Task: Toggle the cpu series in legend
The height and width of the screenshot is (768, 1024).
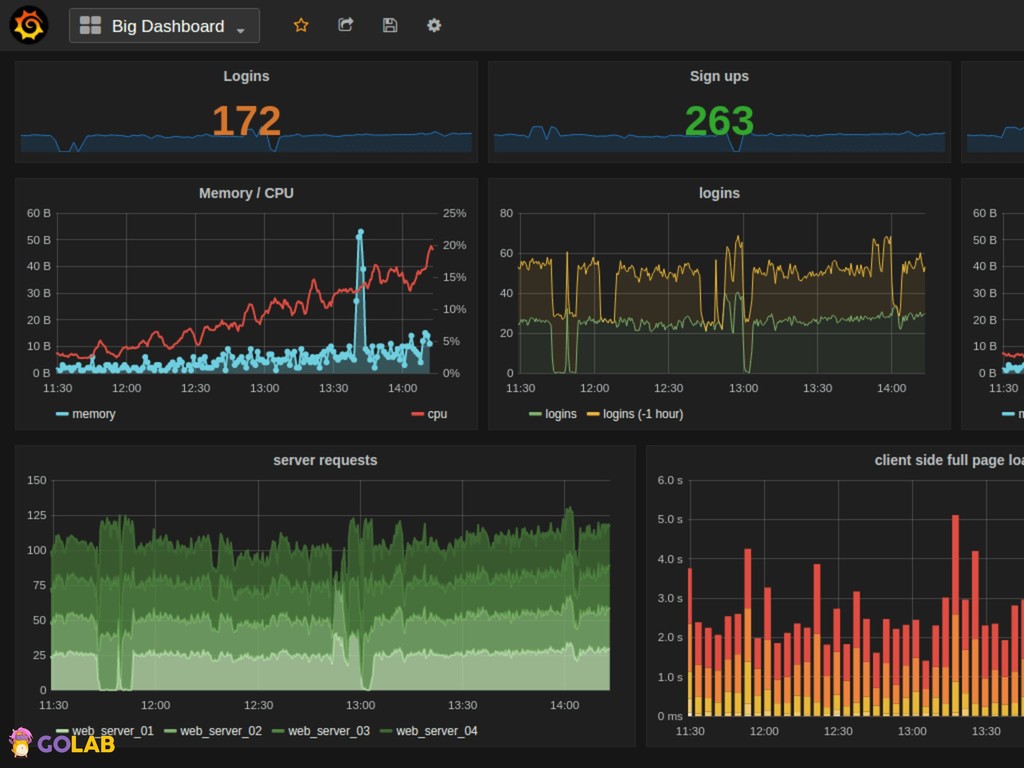Action: pos(437,414)
